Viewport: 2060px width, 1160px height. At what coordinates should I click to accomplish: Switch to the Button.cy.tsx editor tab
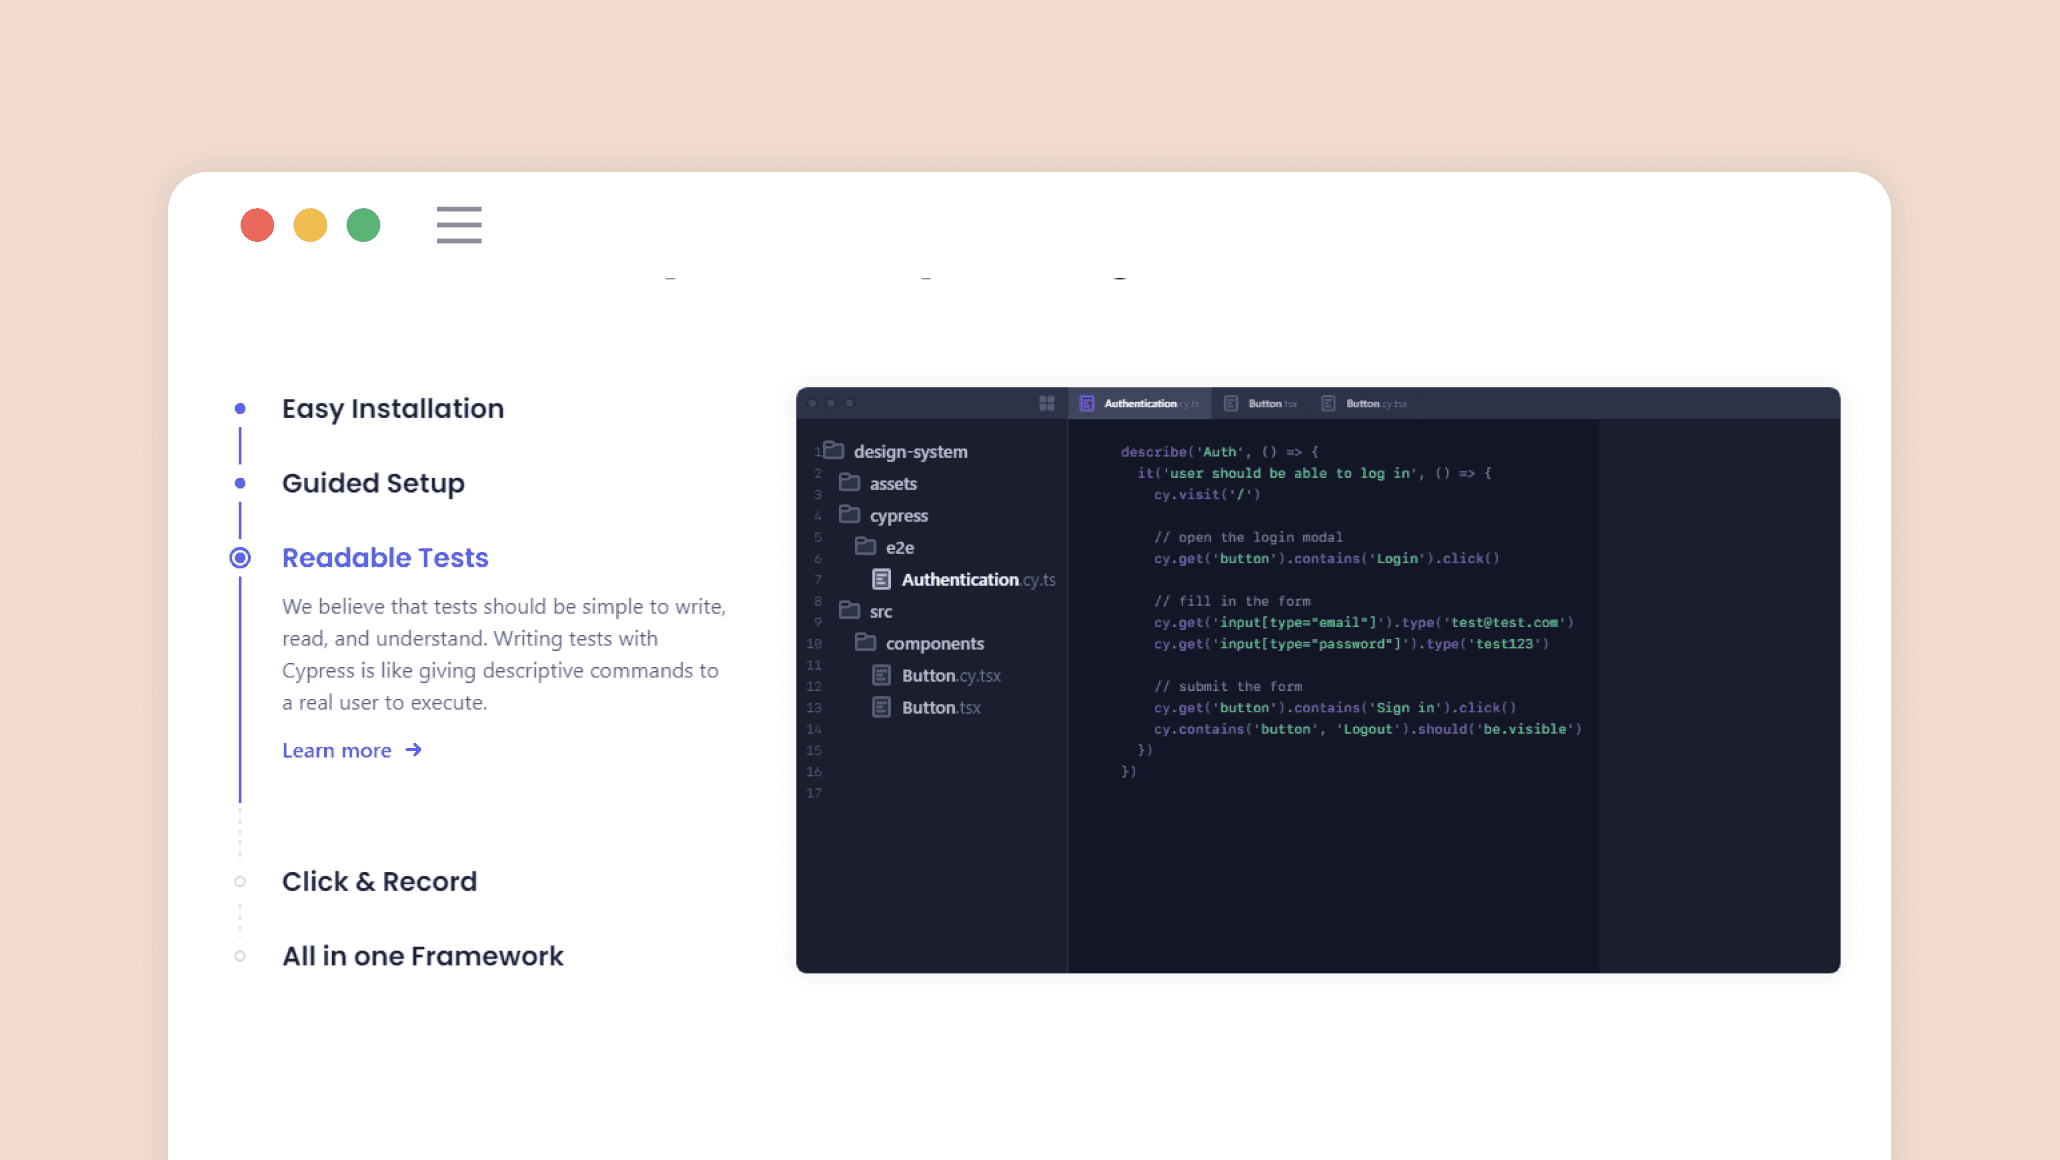coord(1366,404)
